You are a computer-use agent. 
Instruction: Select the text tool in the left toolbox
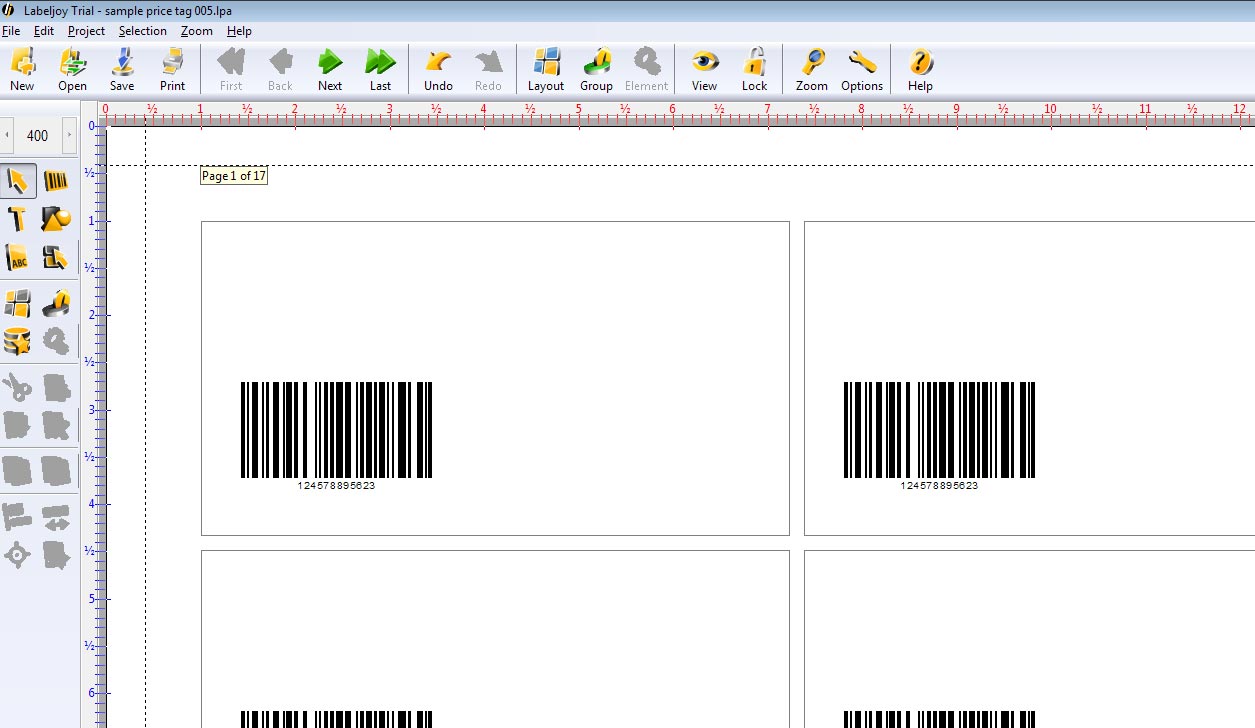click(18, 219)
